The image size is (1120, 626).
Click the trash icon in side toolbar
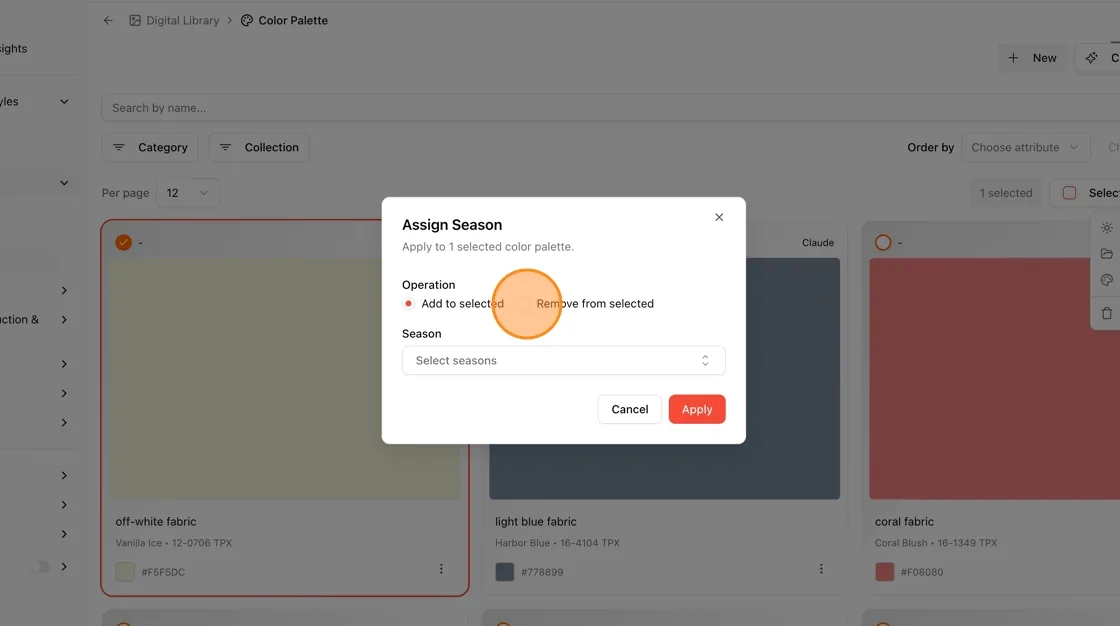(1106, 314)
